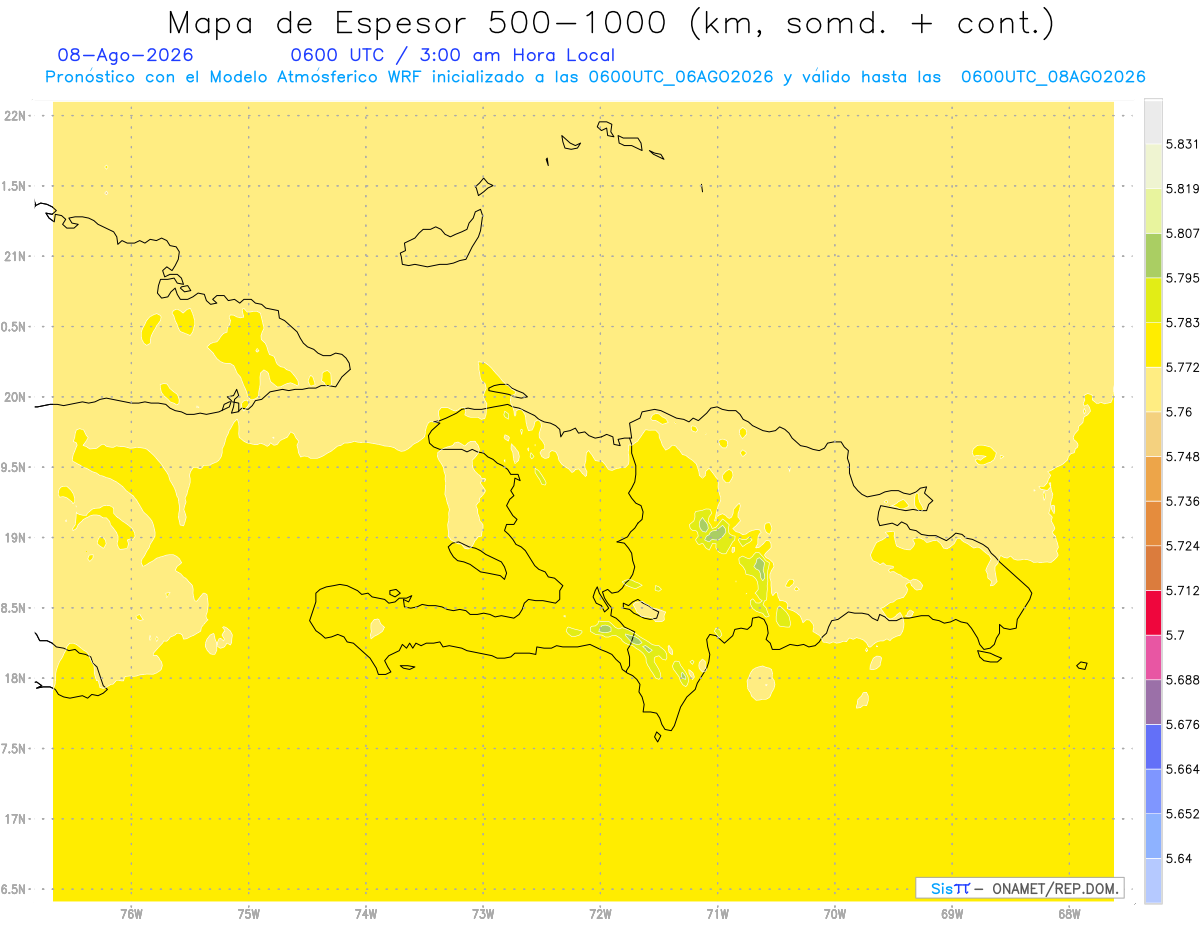Viewport: 1200px width, 927px height.
Task: Click the colorbar value 5.724
Action: point(1183,546)
